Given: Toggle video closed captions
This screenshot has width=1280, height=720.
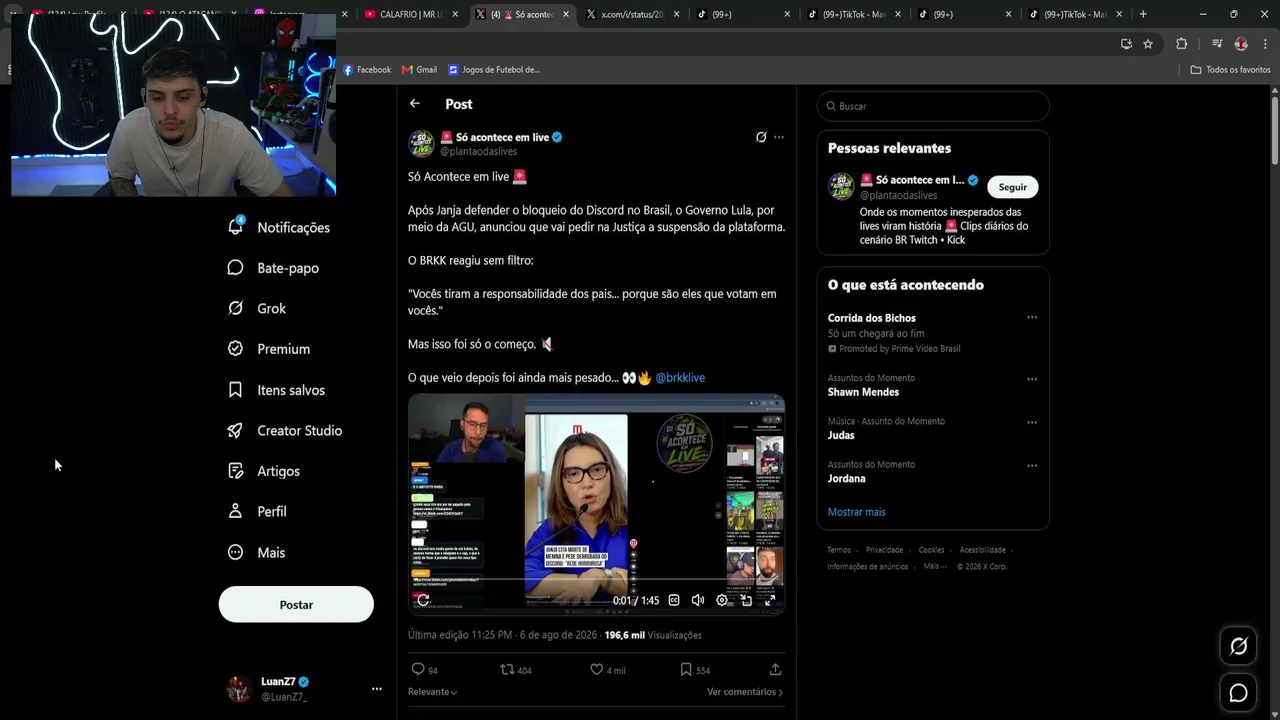Looking at the screenshot, I should pos(674,600).
